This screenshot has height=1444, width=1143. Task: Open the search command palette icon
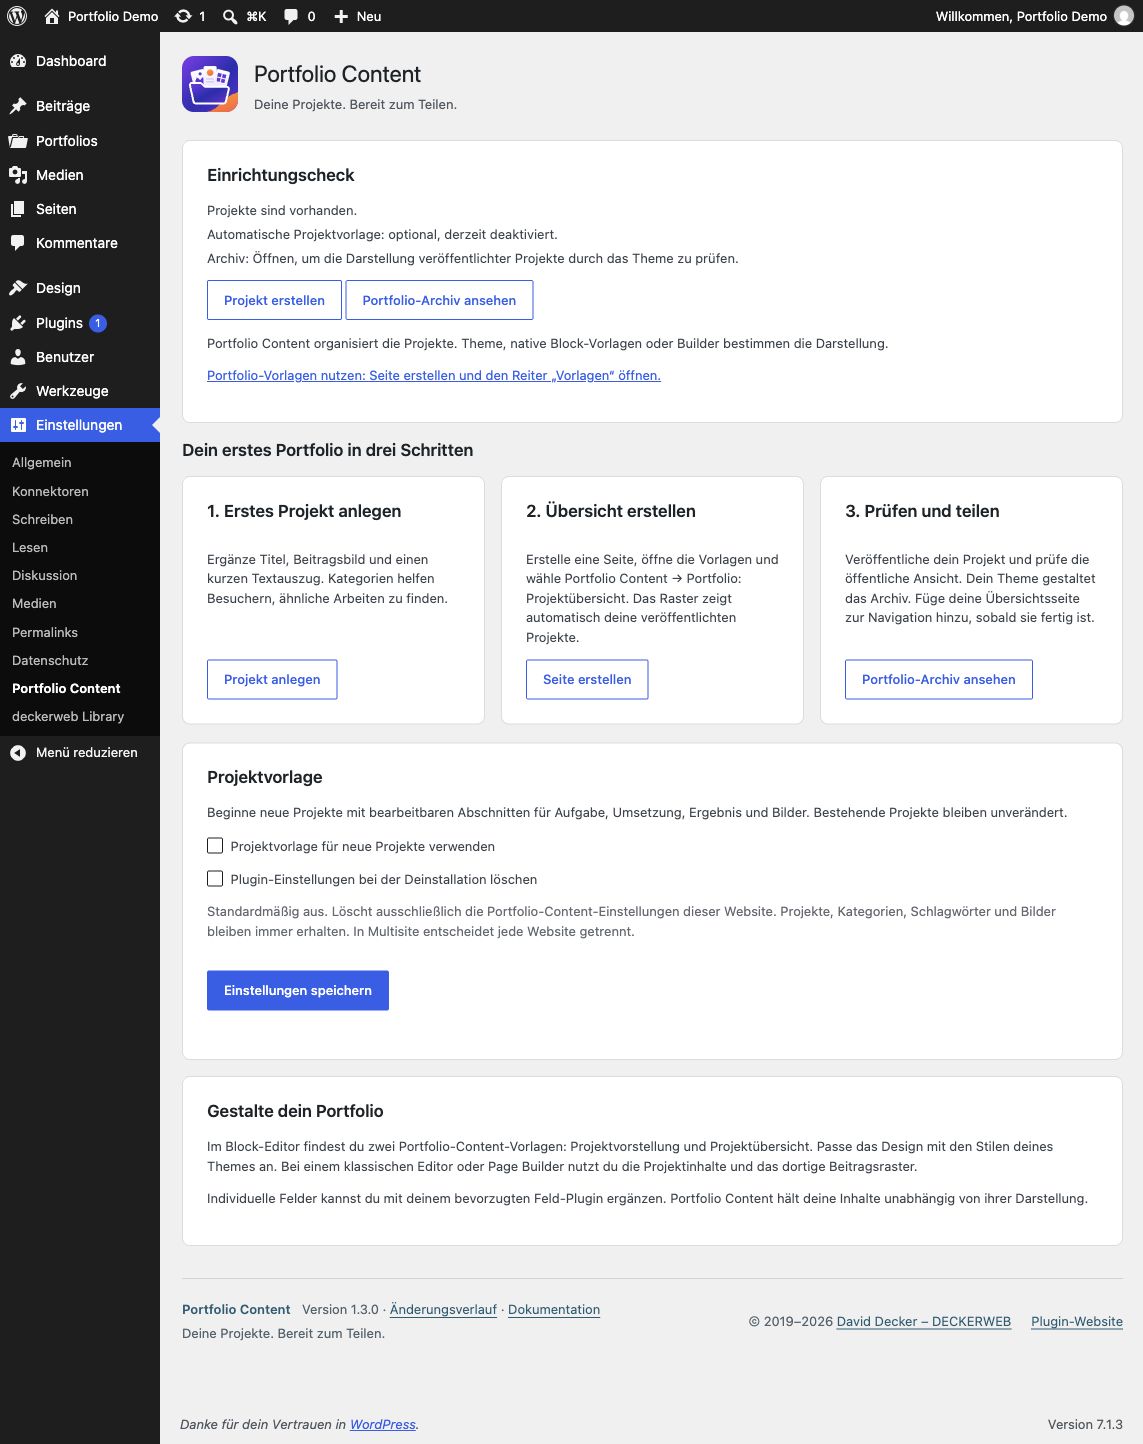pyautogui.click(x=230, y=16)
